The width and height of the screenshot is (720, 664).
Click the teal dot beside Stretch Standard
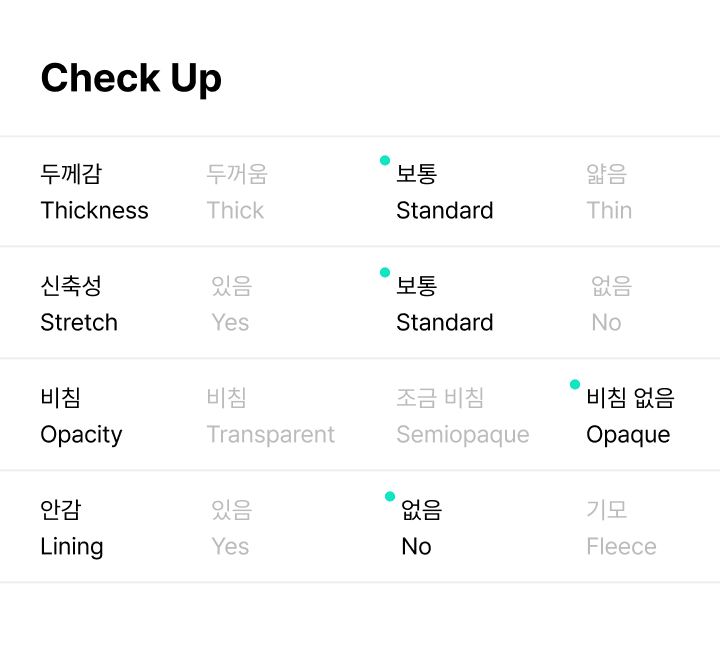tap(385, 272)
